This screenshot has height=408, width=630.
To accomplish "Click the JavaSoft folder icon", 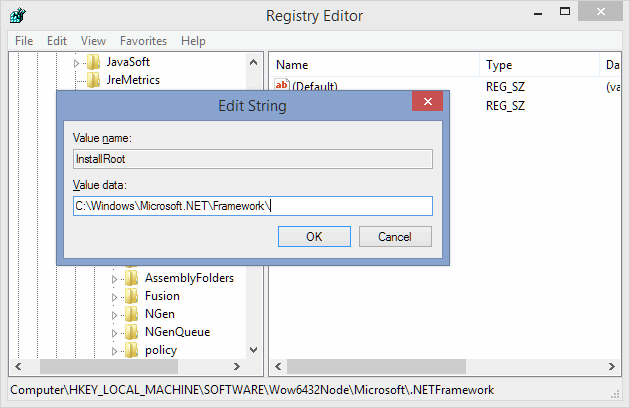I will click(93, 62).
